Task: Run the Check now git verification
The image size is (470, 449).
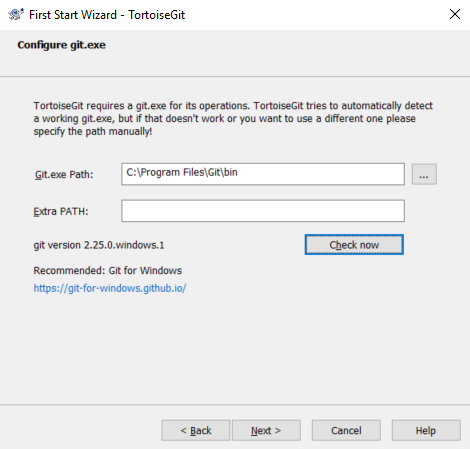Action: 354,245
